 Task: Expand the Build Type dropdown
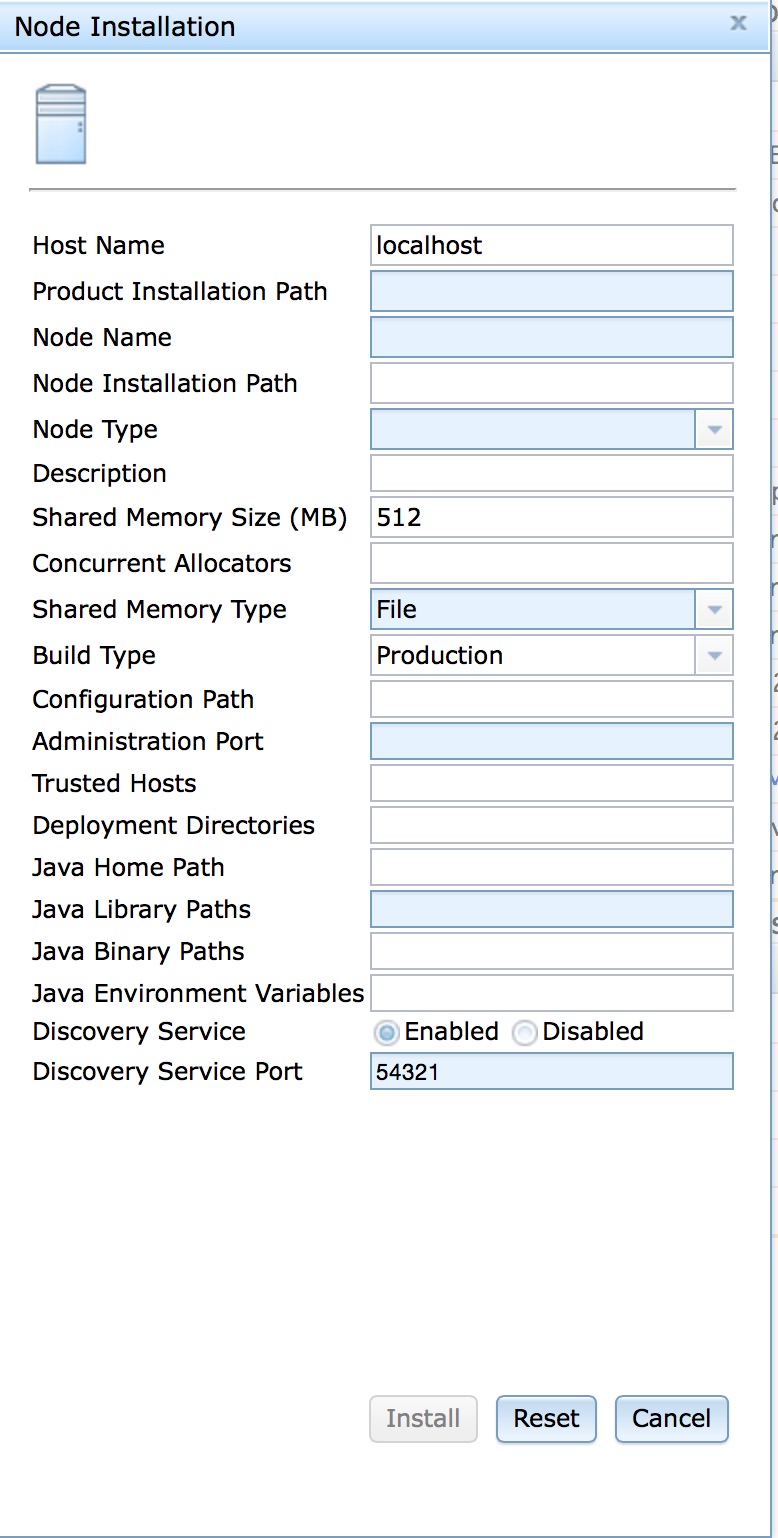tap(714, 655)
